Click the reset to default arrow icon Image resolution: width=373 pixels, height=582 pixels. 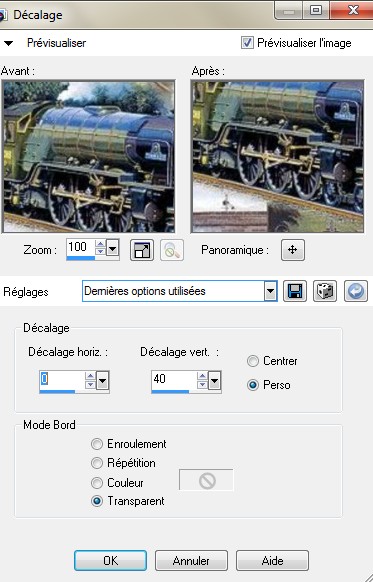(x=356, y=291)
